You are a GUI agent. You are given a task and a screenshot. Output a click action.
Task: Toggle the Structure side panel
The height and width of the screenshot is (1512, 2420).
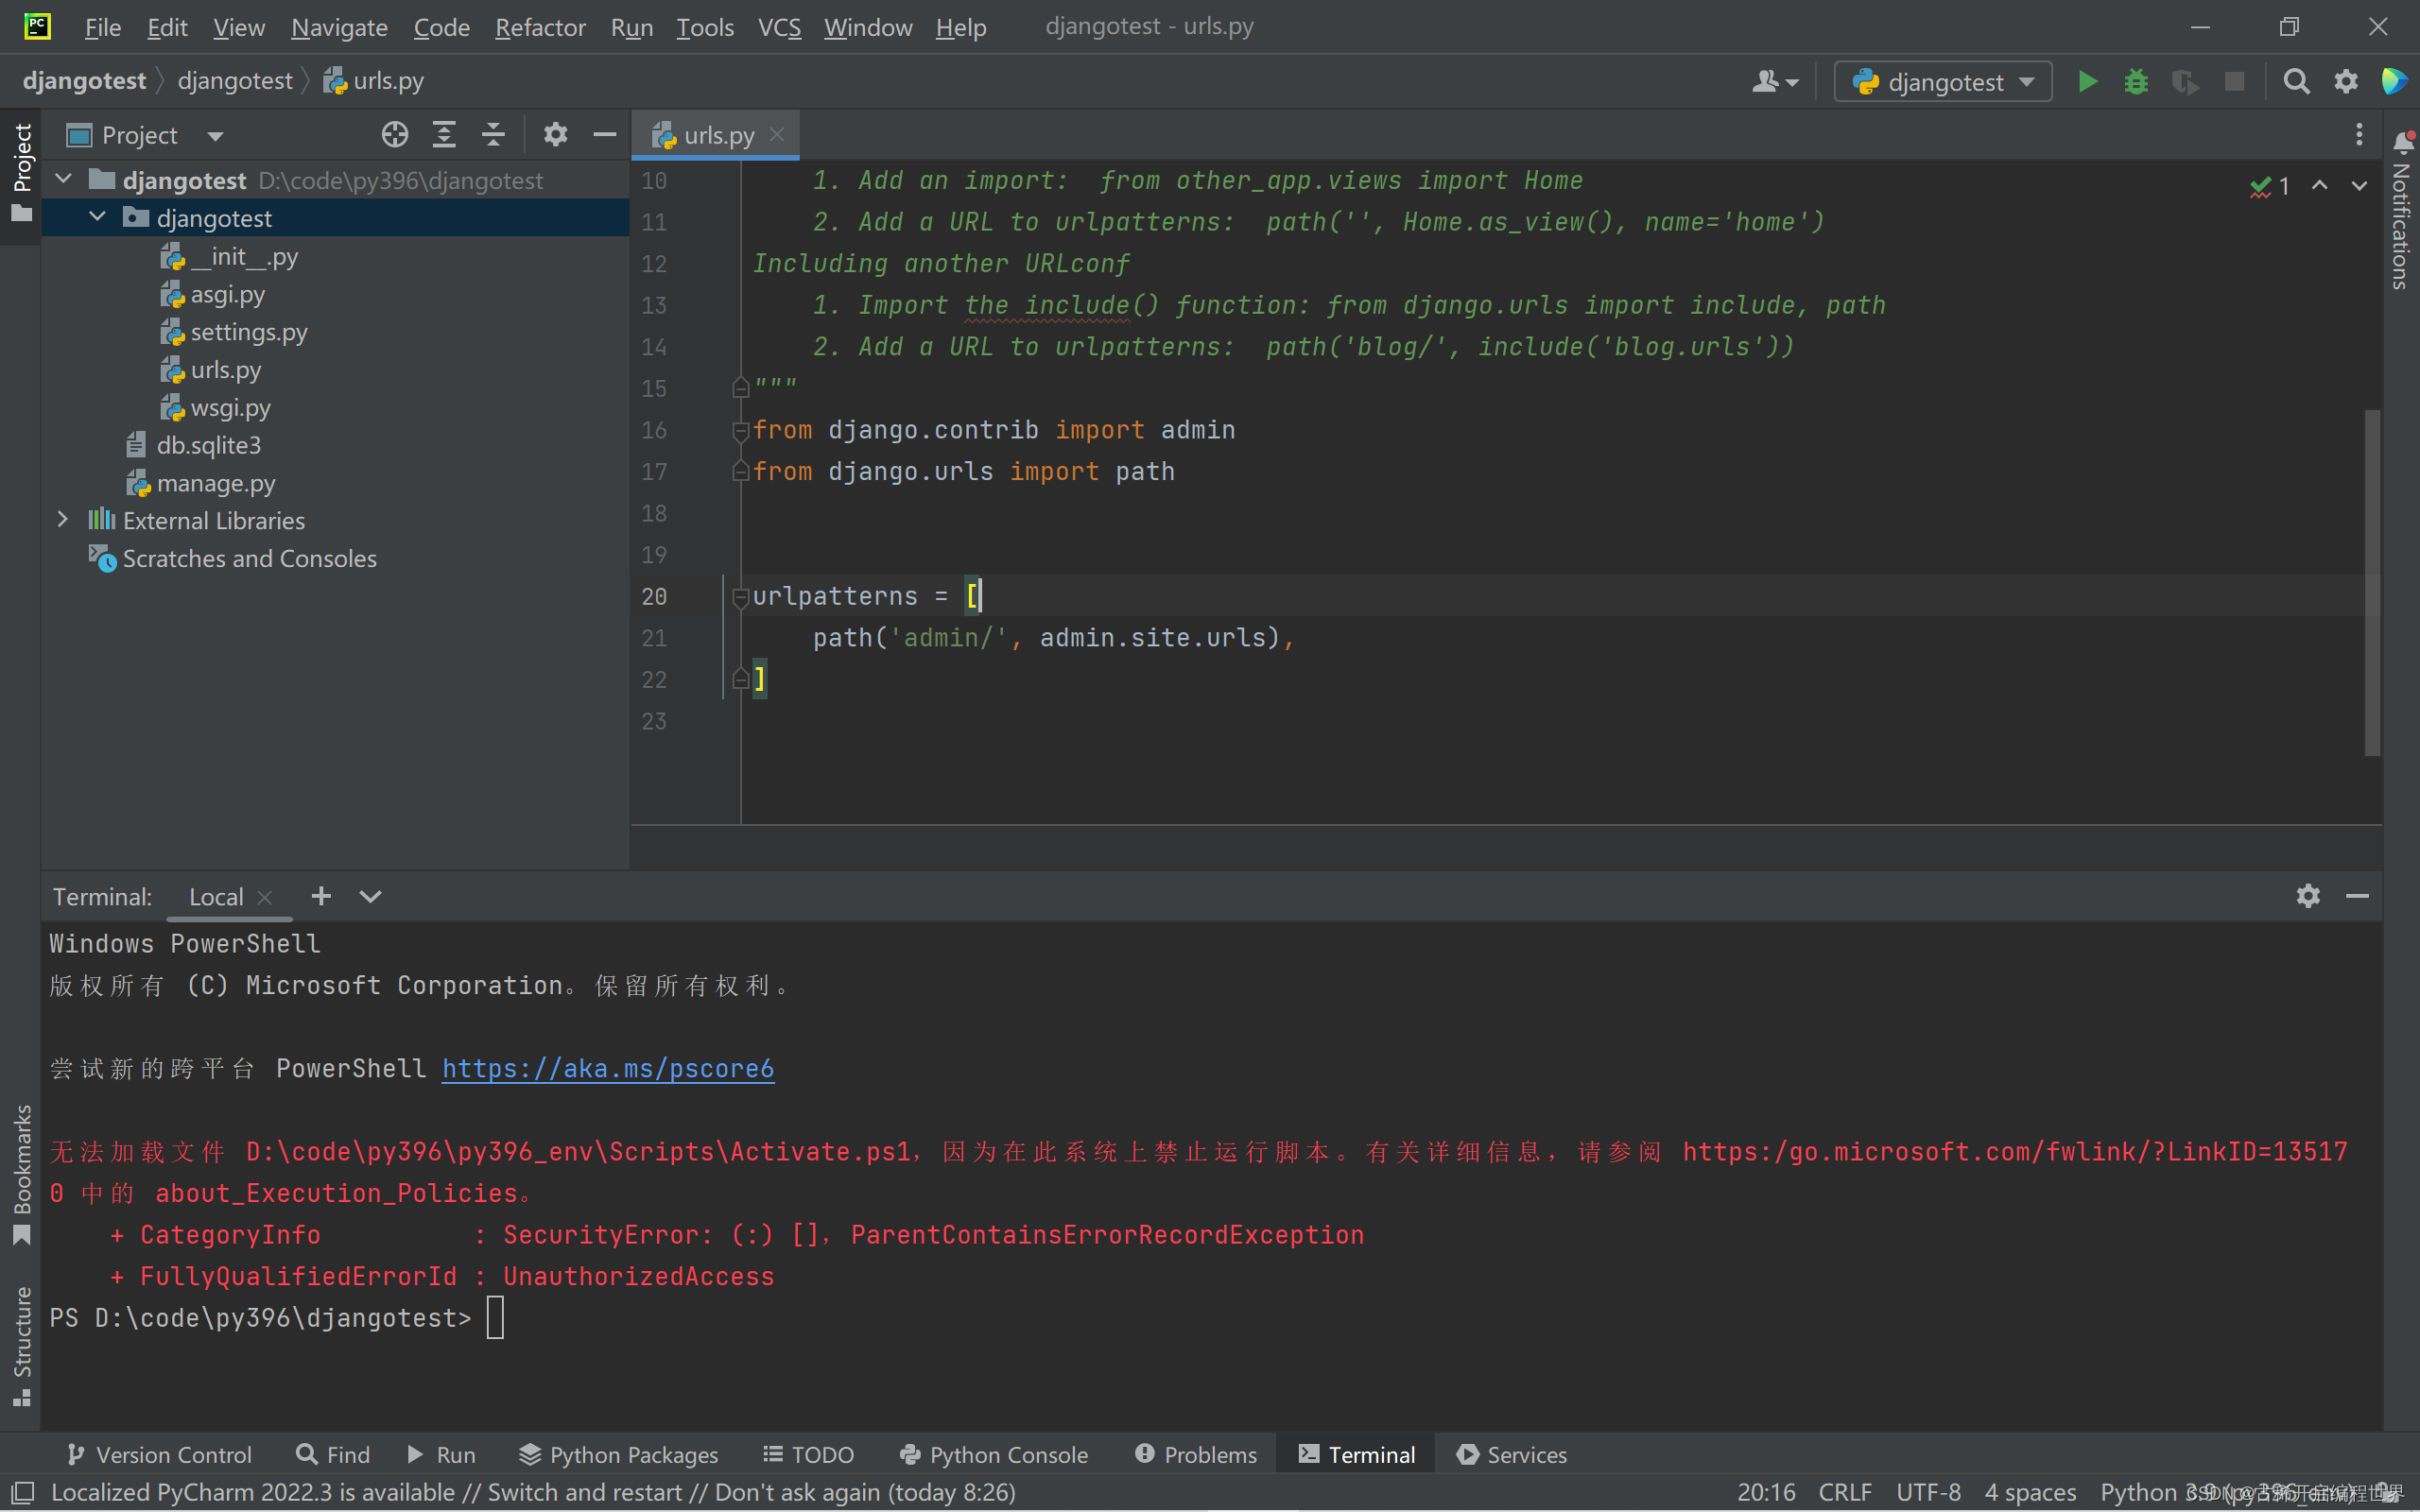pos(21,1346)
